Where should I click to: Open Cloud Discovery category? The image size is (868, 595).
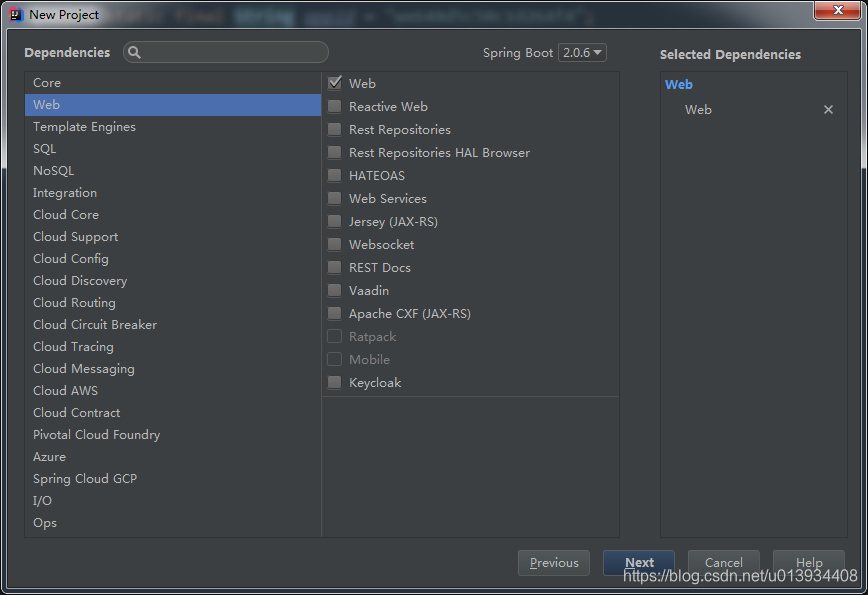tap(173, 281)
